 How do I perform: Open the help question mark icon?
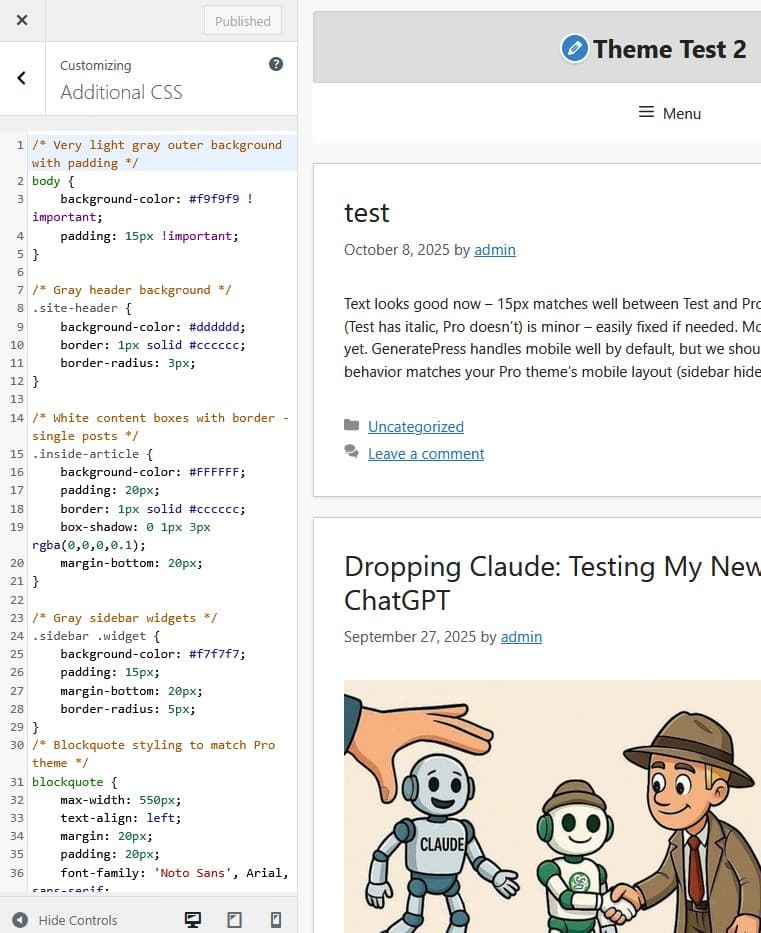pyautogui.click(x=276, y=64)
